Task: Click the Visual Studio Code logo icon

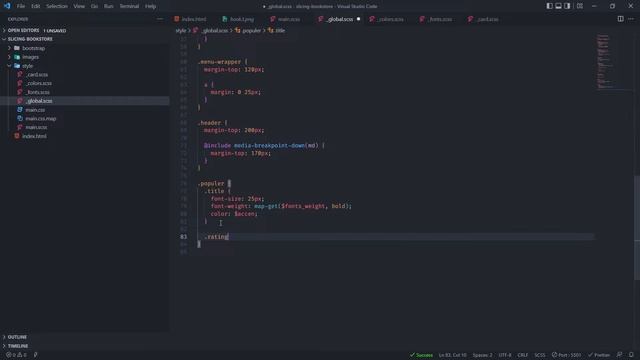Action: [x=7, y=6]
